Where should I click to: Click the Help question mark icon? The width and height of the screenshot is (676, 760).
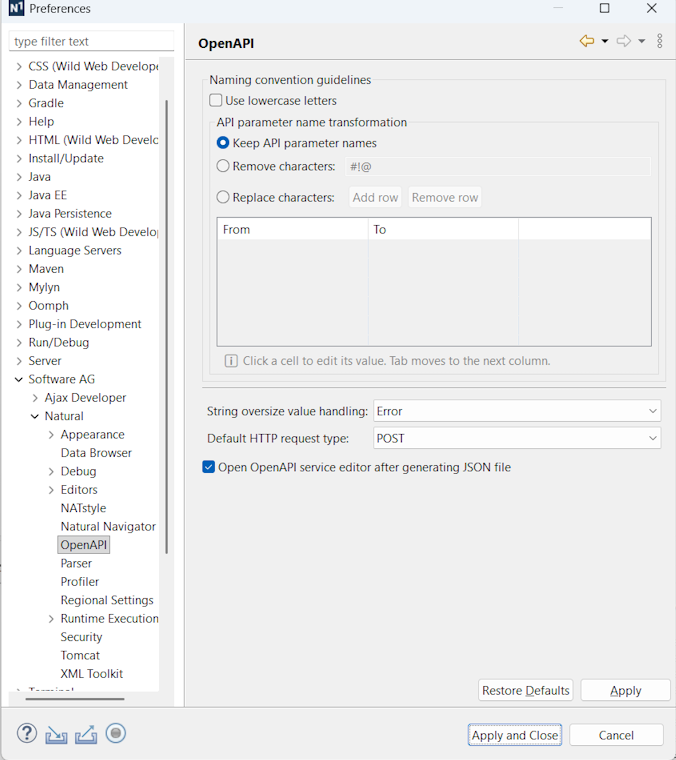click(27, 733)
